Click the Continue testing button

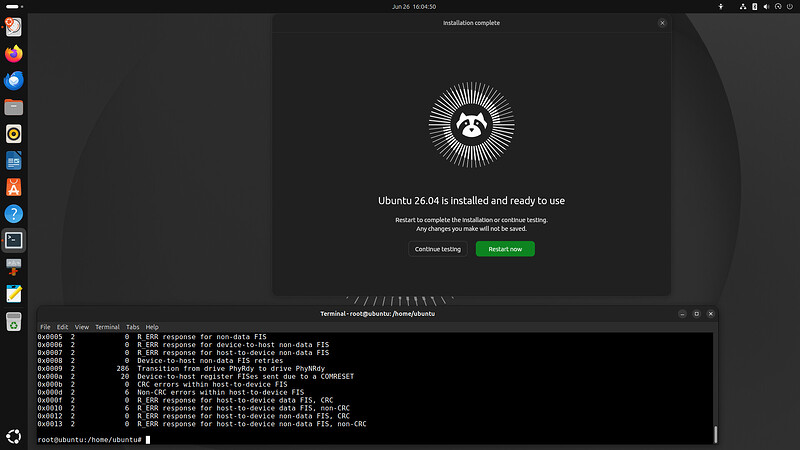point(438,249)
